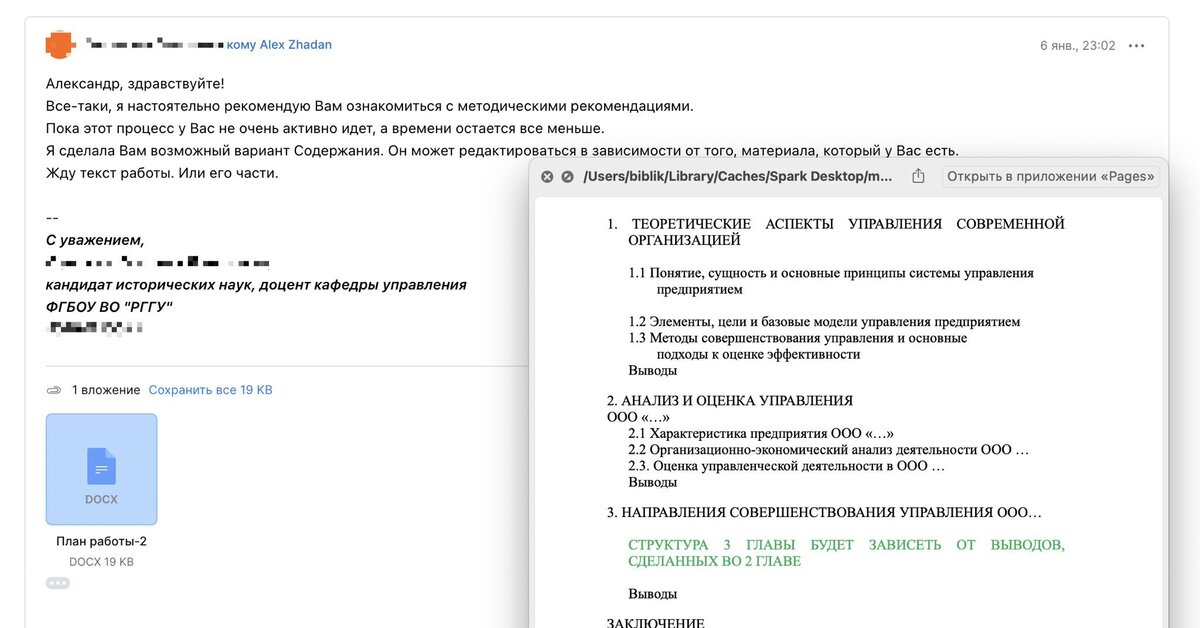Click the line "Жду текст работы. Или его части."
The width and height of the screenshot is (1200, 628).
coord(162,173)
